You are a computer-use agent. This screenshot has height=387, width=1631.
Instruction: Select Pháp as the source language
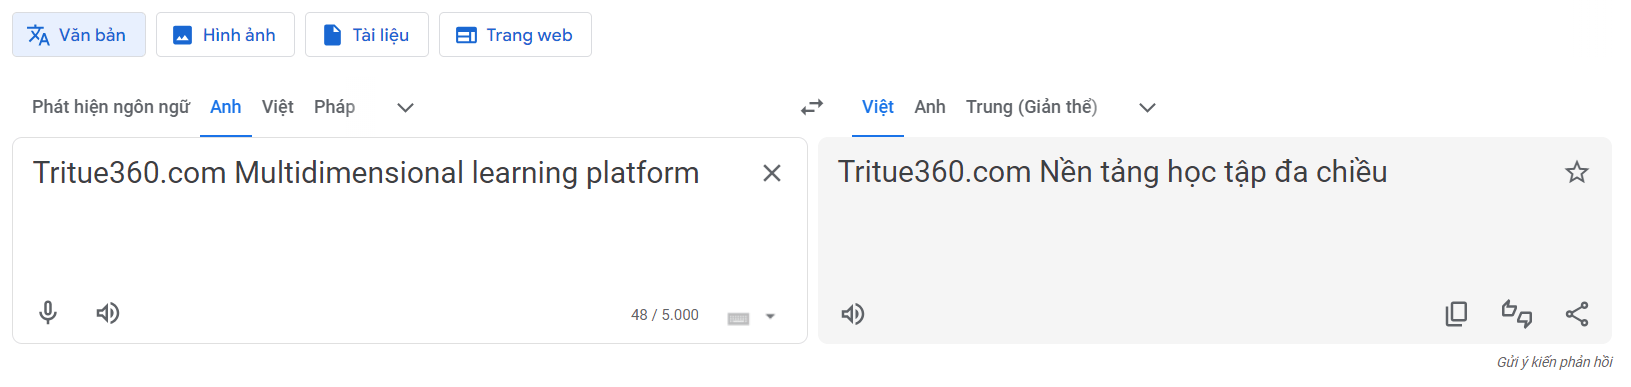[334, 107]
